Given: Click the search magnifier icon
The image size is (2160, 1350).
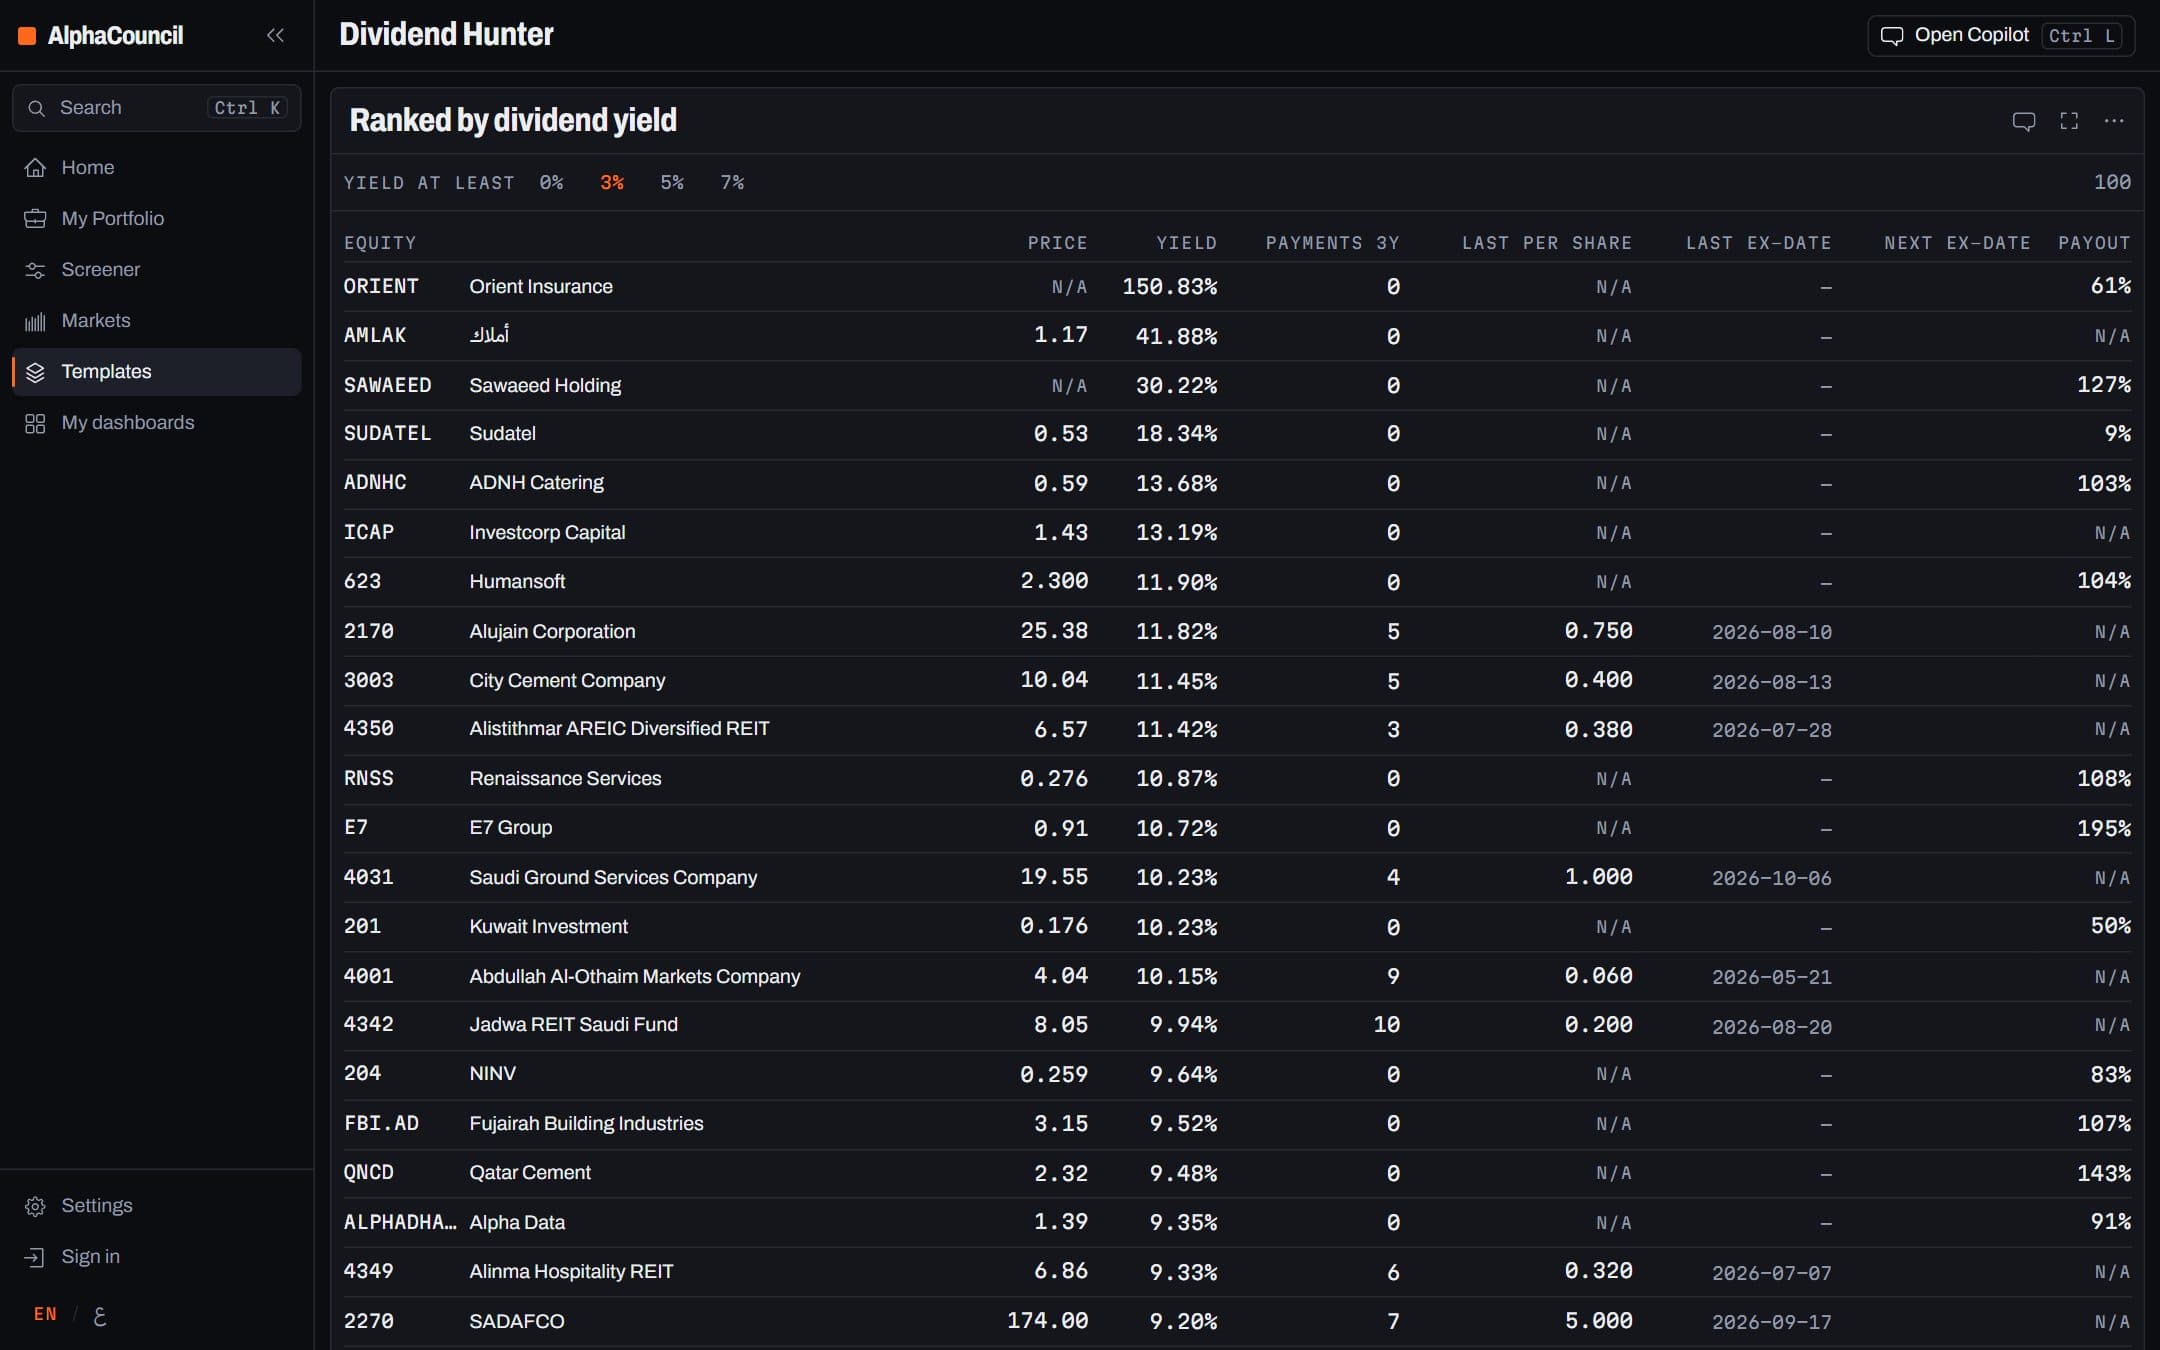Looking at the screenshot, I should (36, 108).
